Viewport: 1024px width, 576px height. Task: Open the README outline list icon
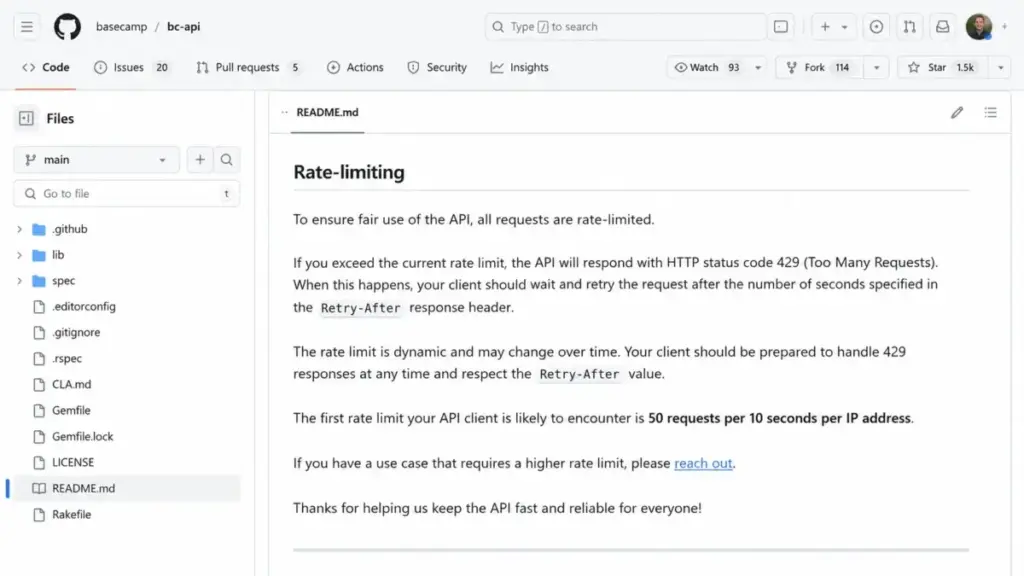click(x=991, y=112)
